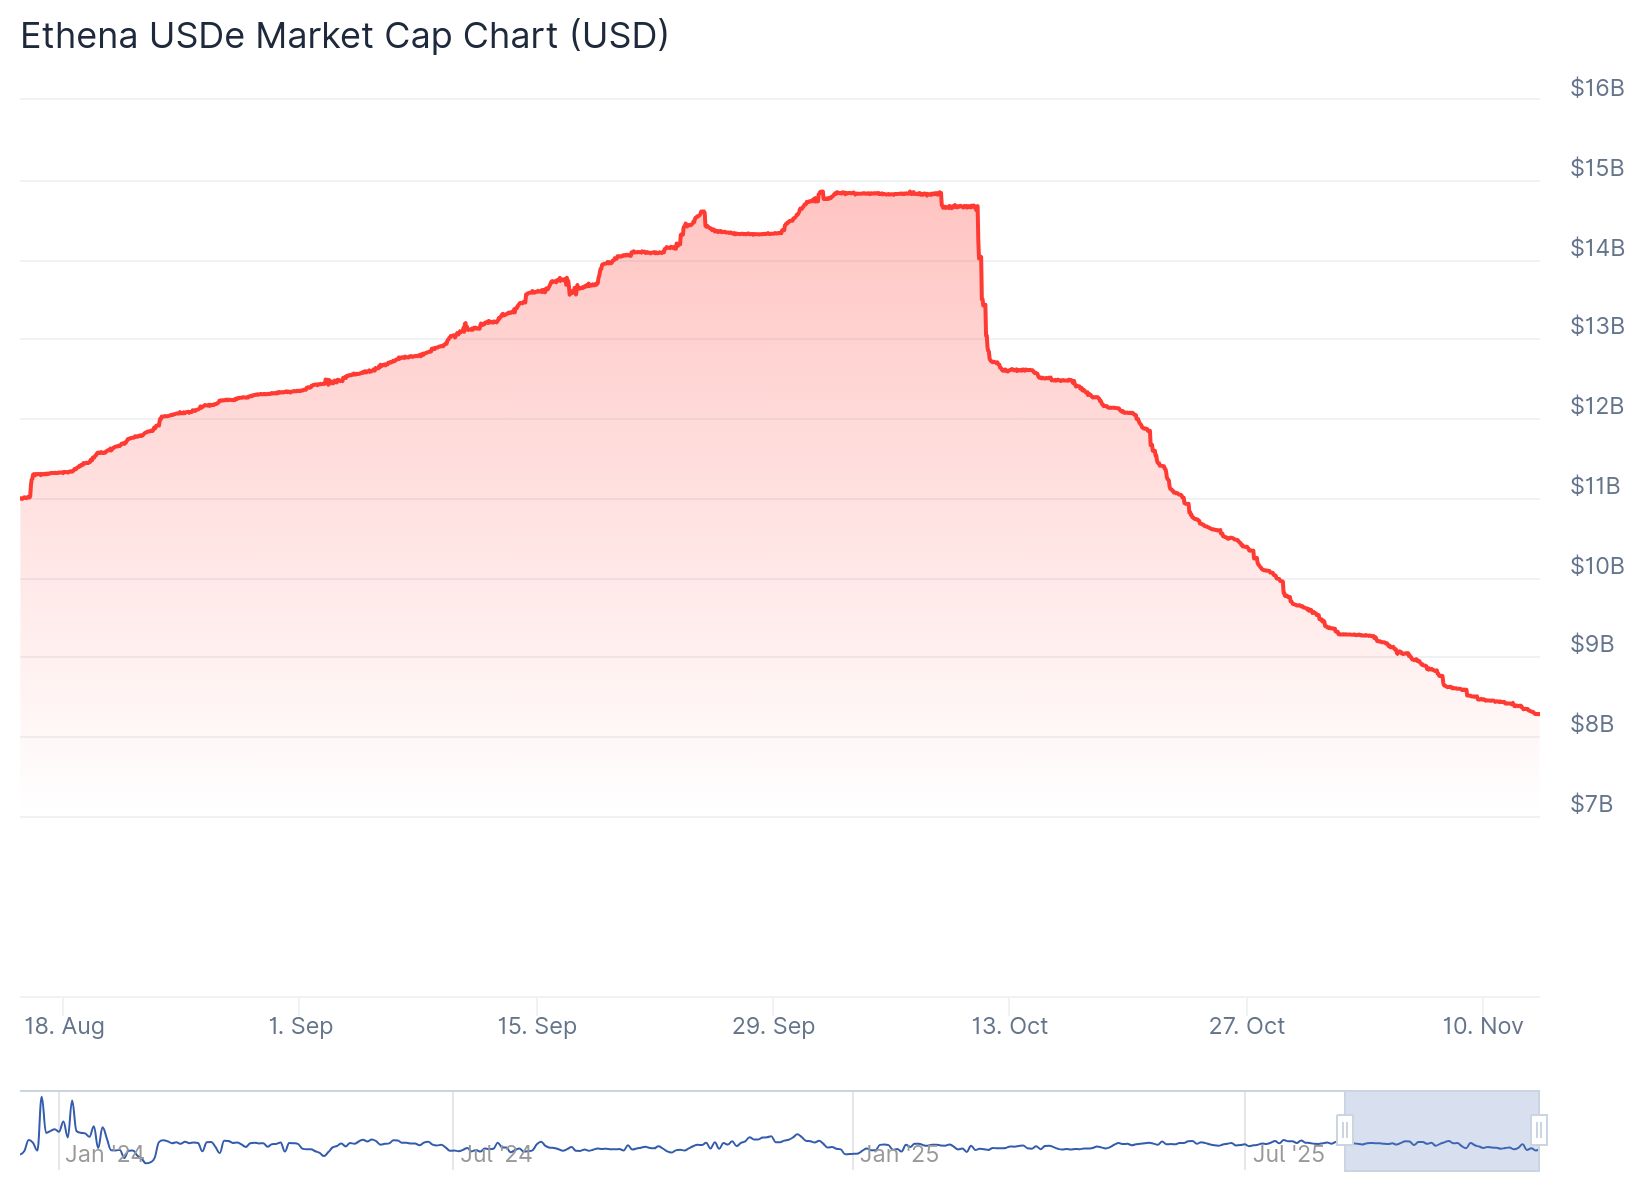
Task: Click the 18. Aug date label
Action: pos(64,1026)
